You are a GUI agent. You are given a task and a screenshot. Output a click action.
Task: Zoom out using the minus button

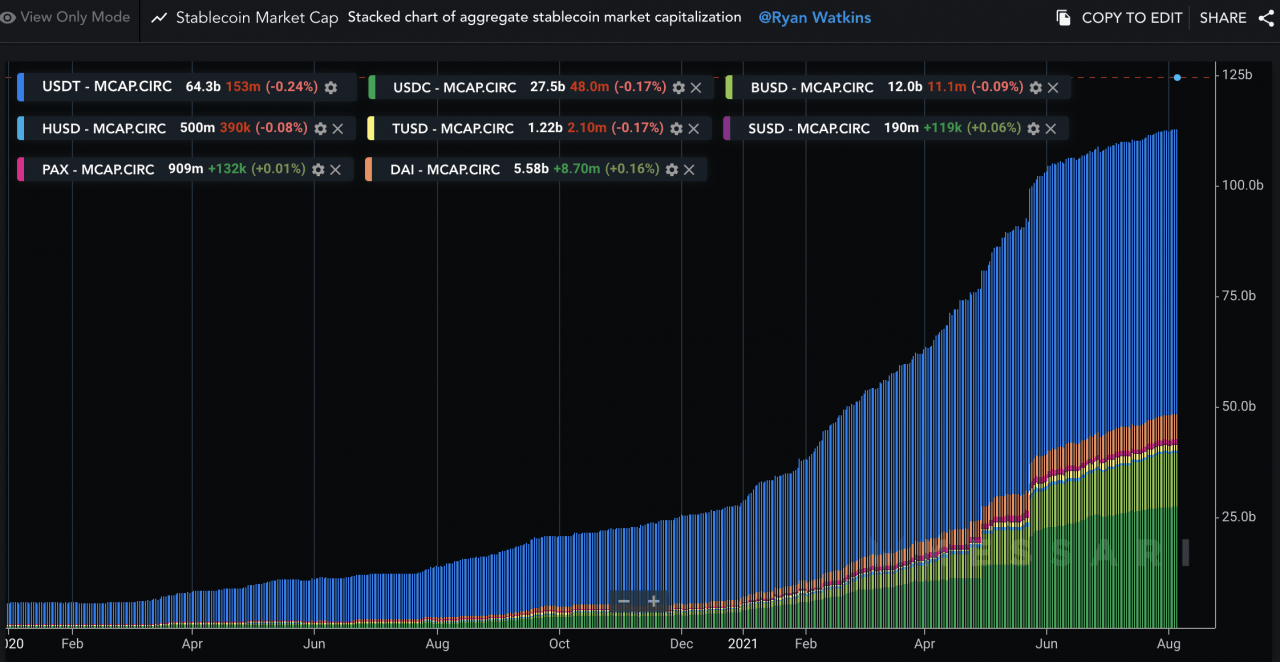point(623,601)
